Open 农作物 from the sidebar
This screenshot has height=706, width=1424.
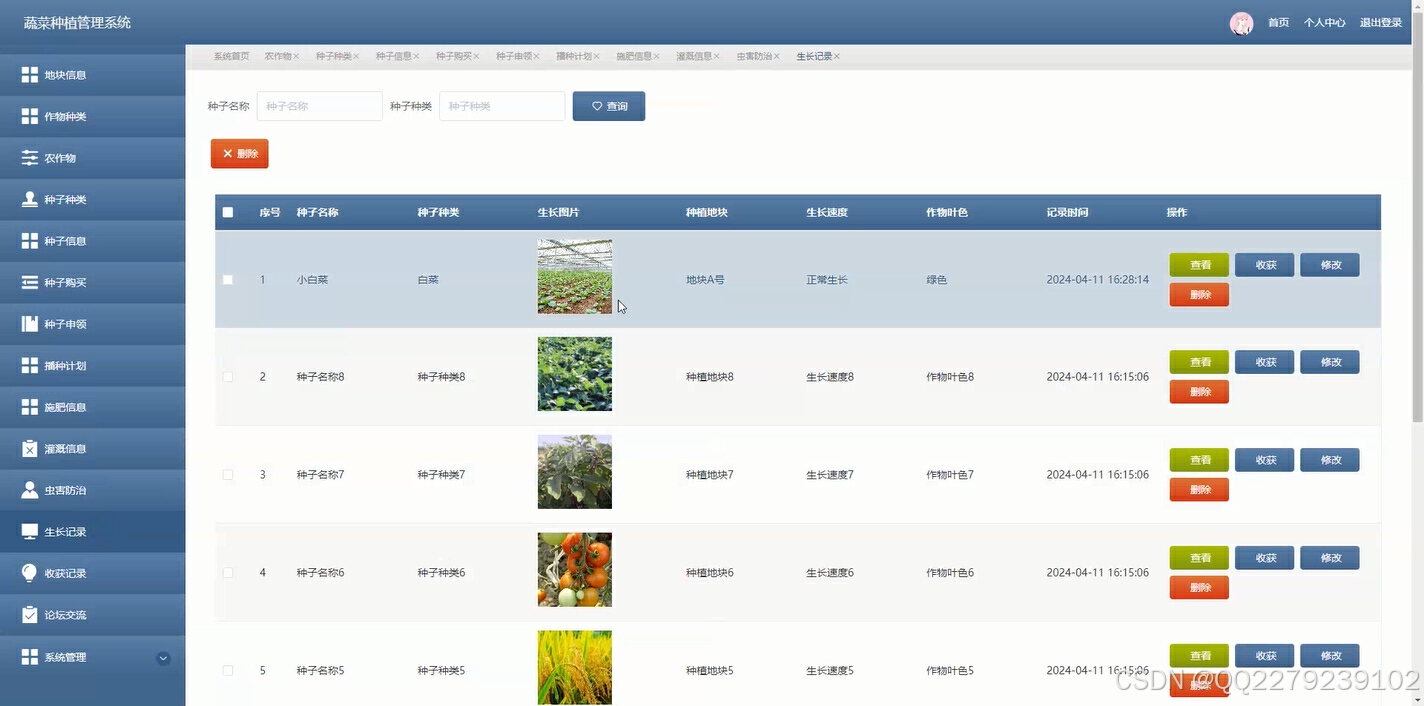(x=60, y=157)
